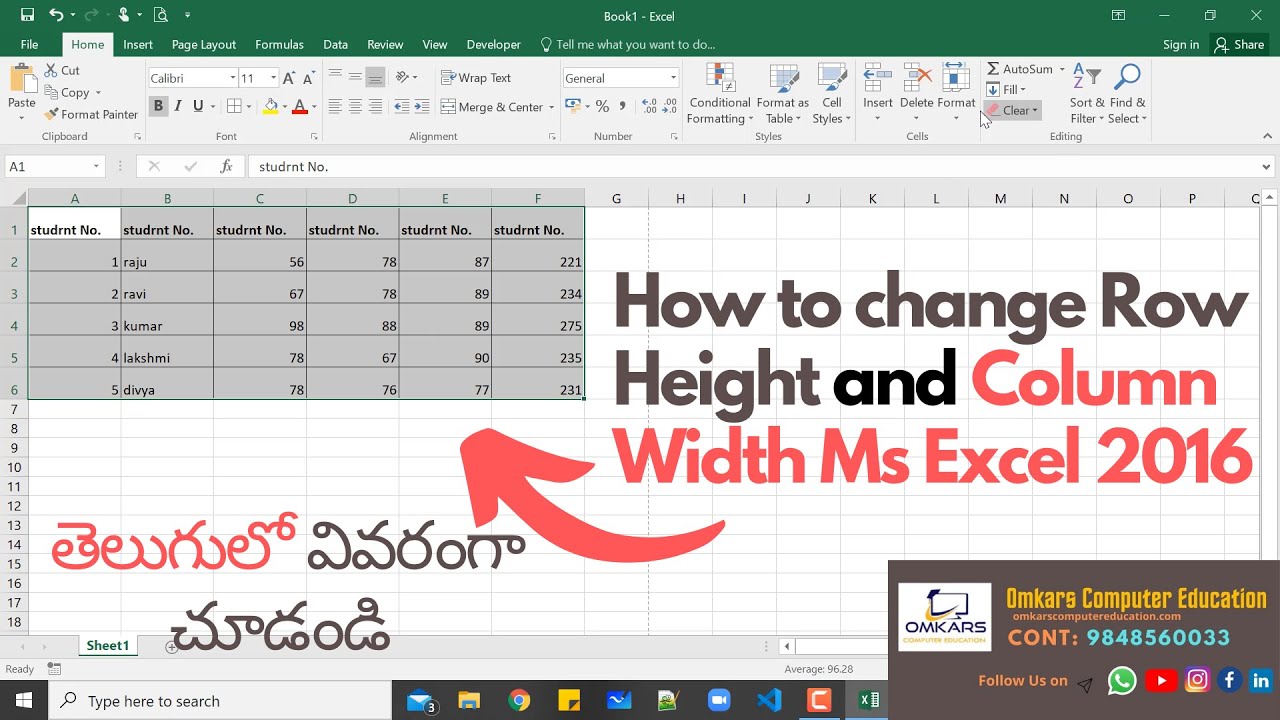1280x720 pixels.
Task: Click the Font Color red A icon
Action: 300,106
